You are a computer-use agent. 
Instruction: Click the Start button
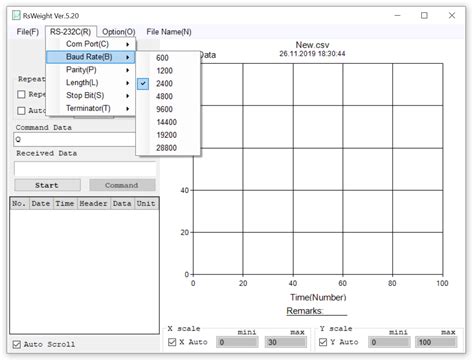click(47, 185)
